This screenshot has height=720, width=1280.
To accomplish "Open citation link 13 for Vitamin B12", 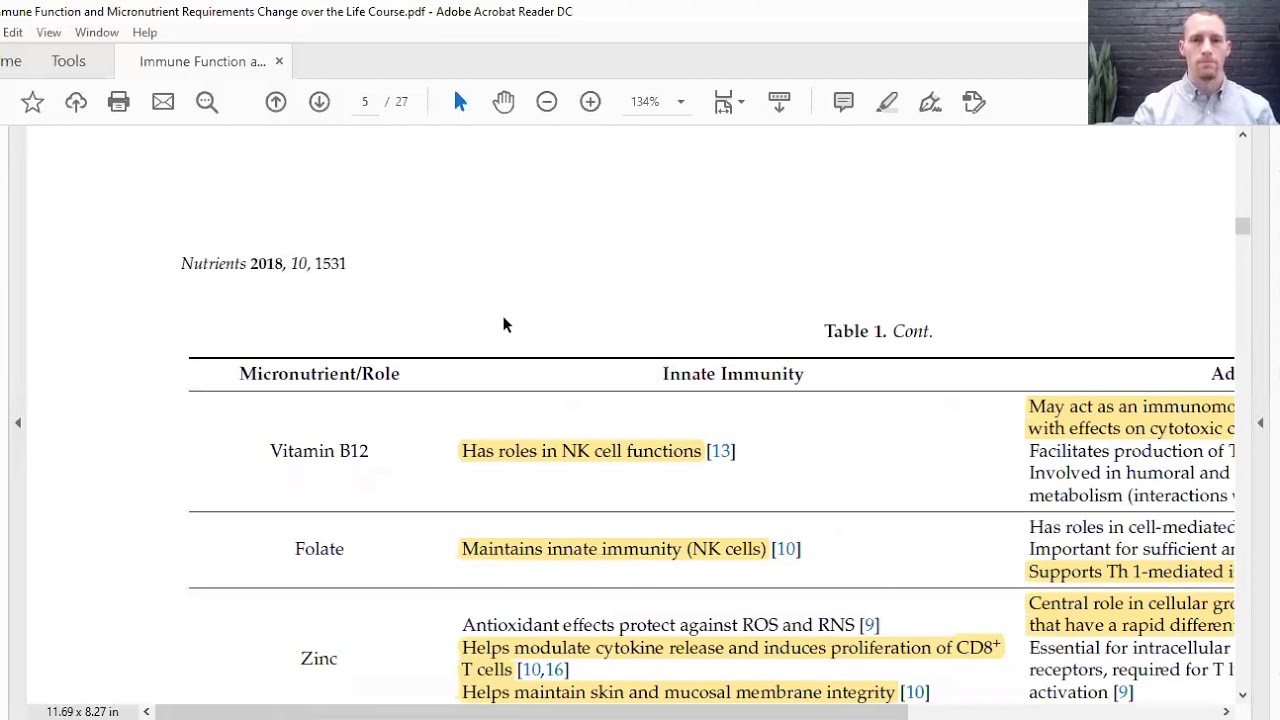I will [x=720, y=451].
